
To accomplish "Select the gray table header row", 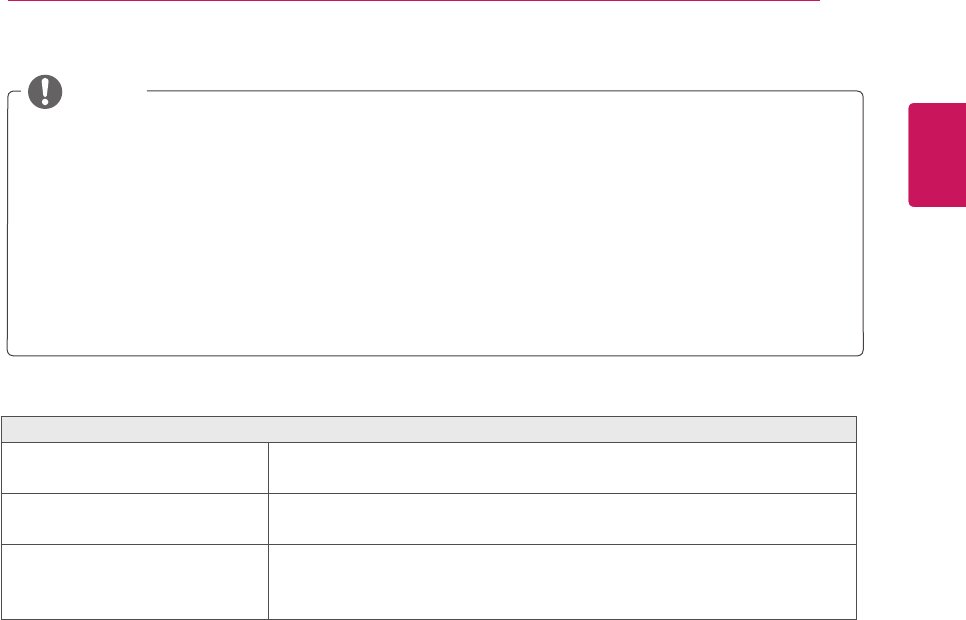I will 429,429.
